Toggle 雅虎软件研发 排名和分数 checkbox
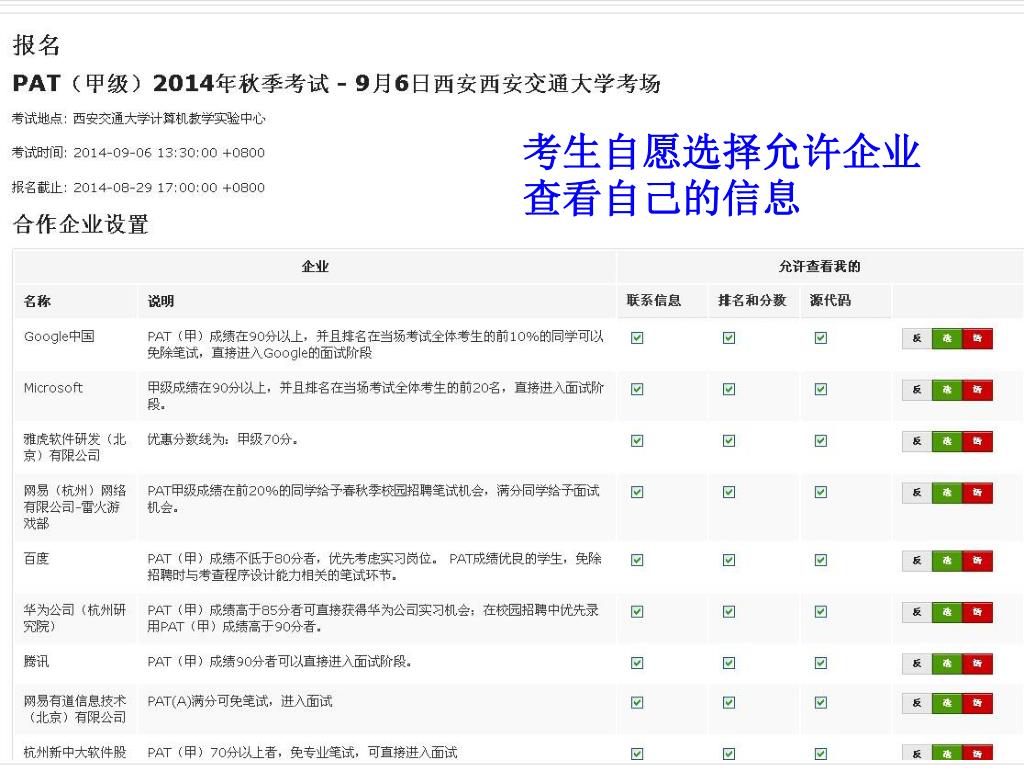Viewport: 1024px width, 768px height. point(729,441)
